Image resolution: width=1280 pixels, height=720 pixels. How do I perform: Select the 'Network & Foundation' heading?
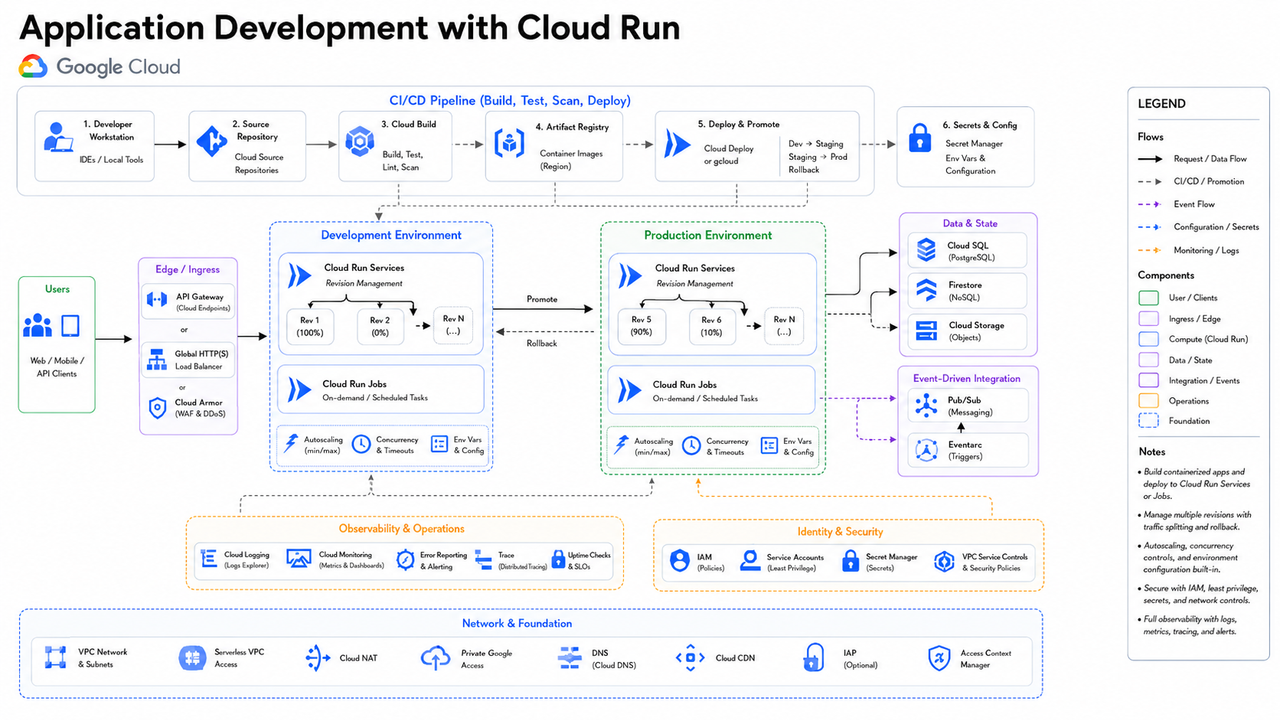[x=517, y=623]
